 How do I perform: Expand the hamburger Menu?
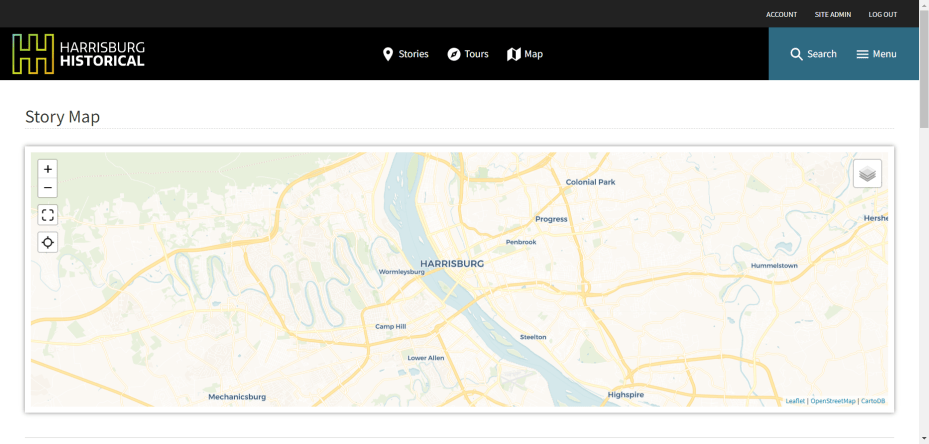[876, 54]
